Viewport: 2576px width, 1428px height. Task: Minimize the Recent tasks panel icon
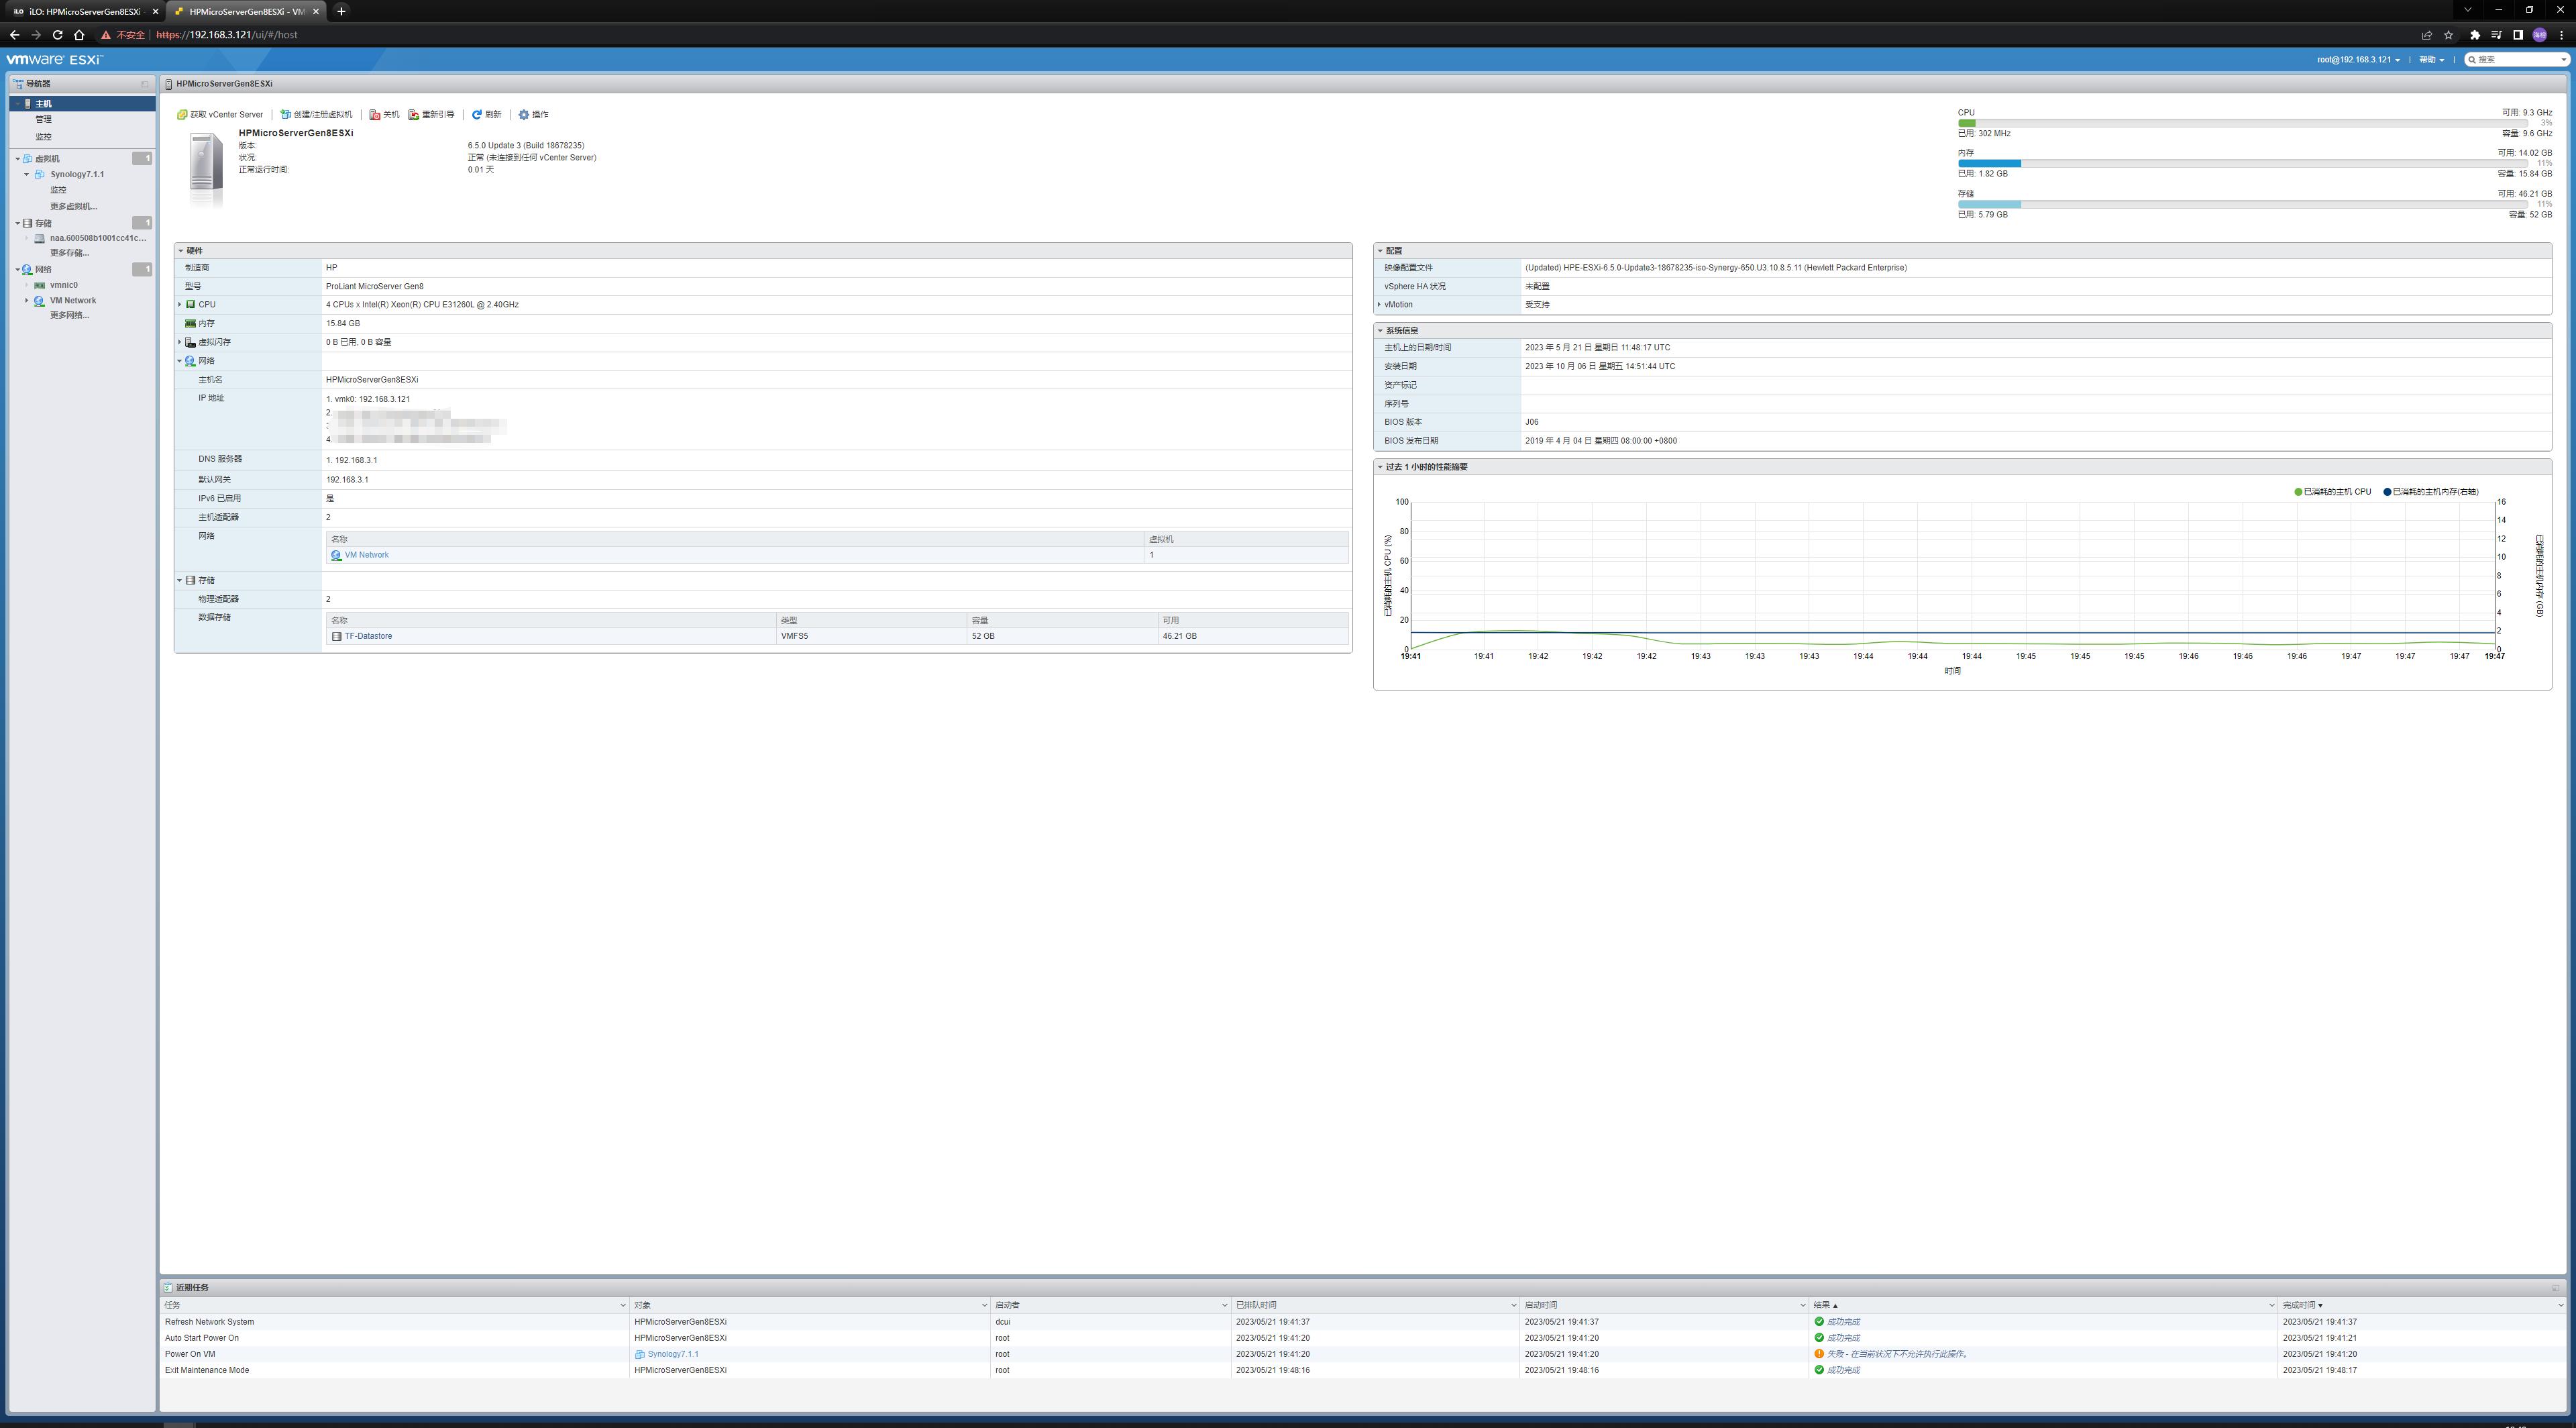tap(2555, 1288)
